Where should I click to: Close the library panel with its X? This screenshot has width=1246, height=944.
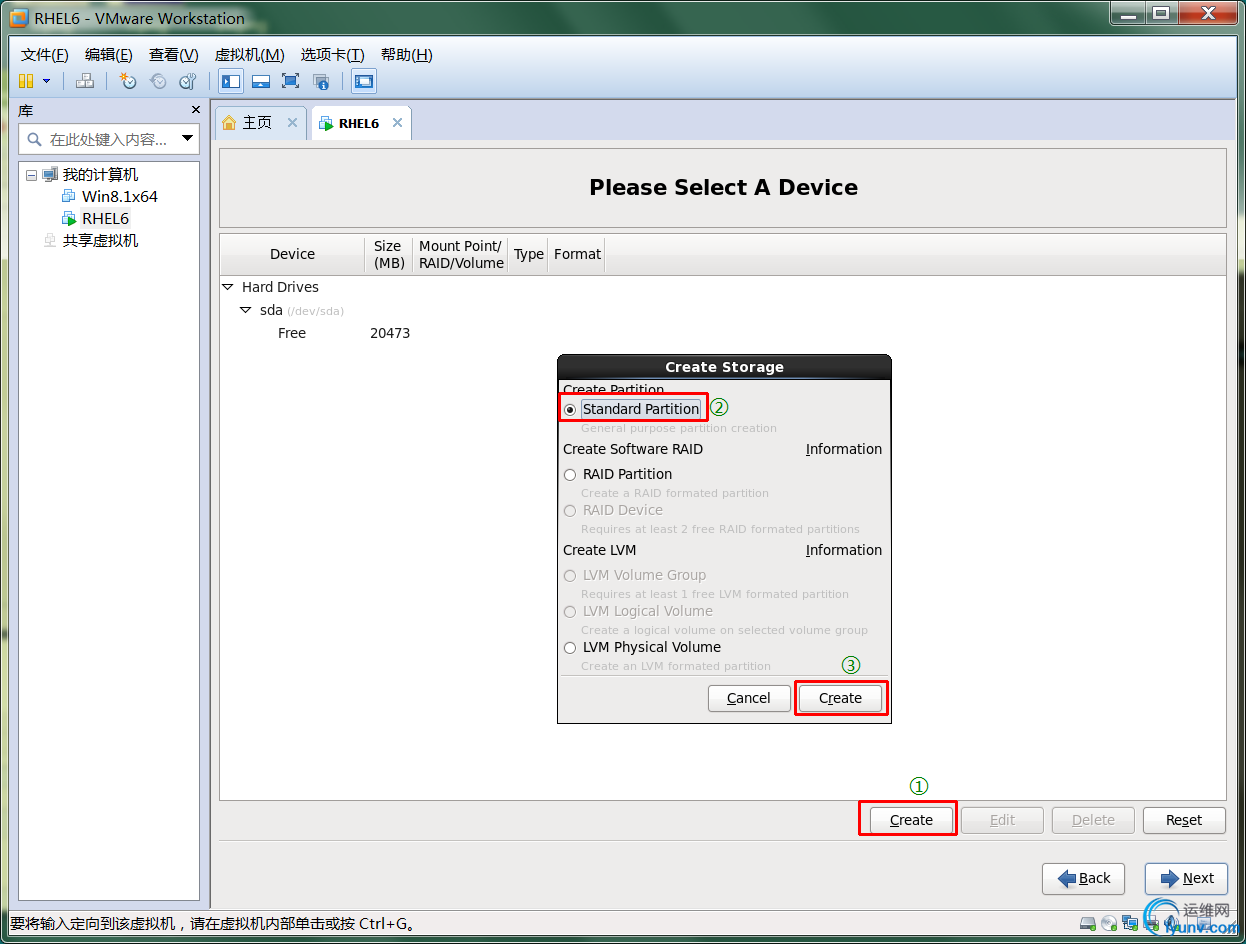[x=195, y=110]
